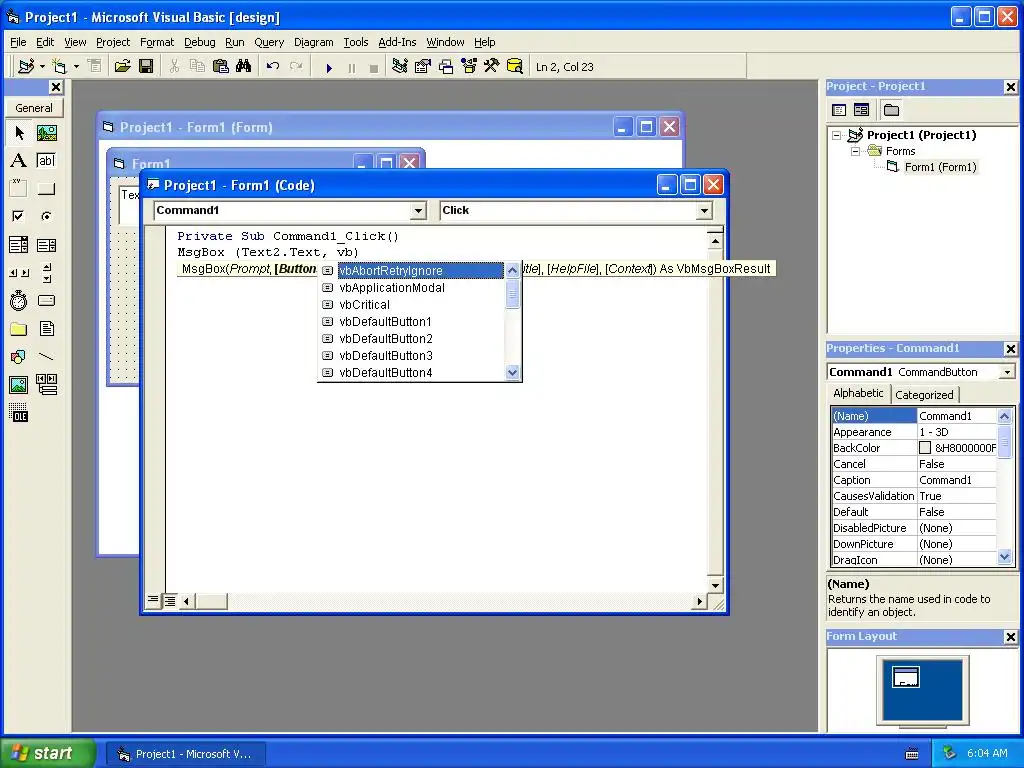Open the Add Project dropdown arrow in toolbar
The image size is (1024, 768).
click(42, 67)
